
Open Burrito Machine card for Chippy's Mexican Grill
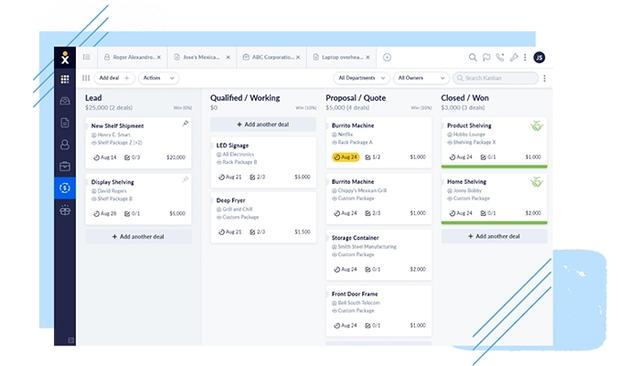click(x=379, y=199)
